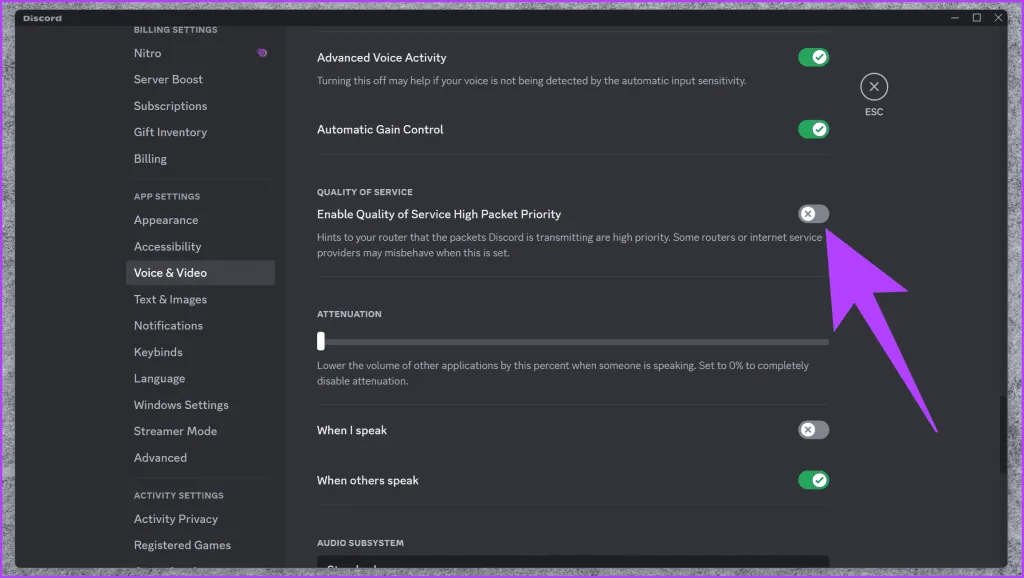Image resolution: width=1024 pixels, height=578 pixels.
Task: Close settings with the ESC circle icon
Action: (874, 87)
